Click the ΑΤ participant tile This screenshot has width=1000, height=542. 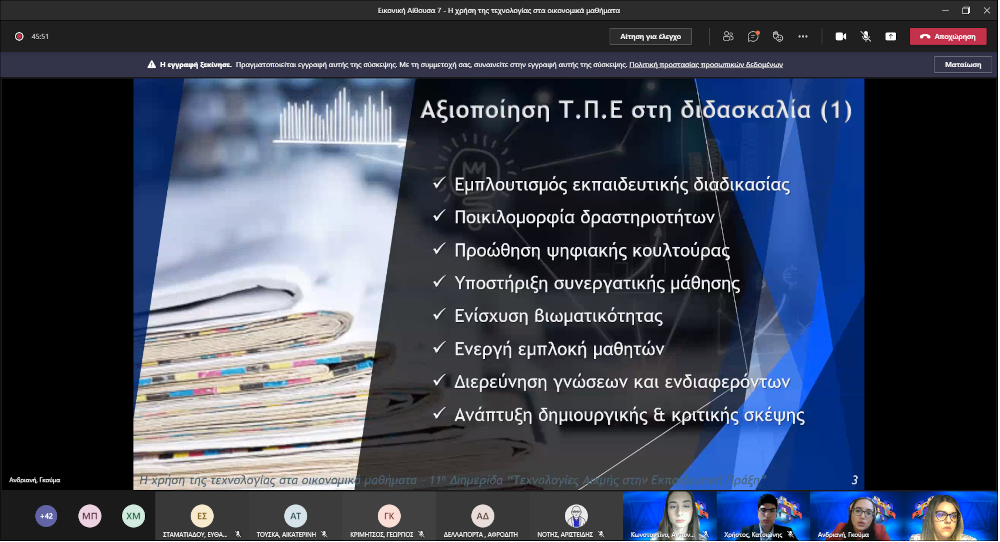295,516
